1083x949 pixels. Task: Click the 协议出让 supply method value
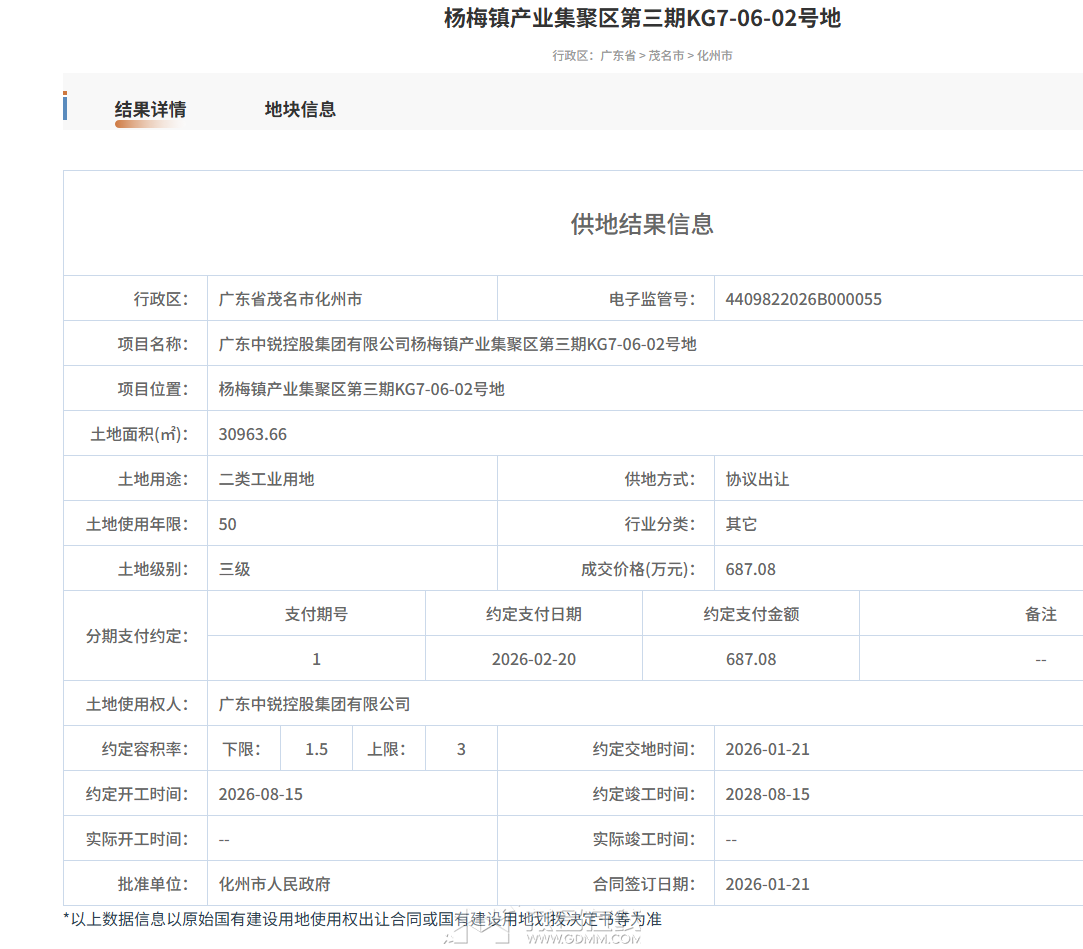(x=757, y=479)
